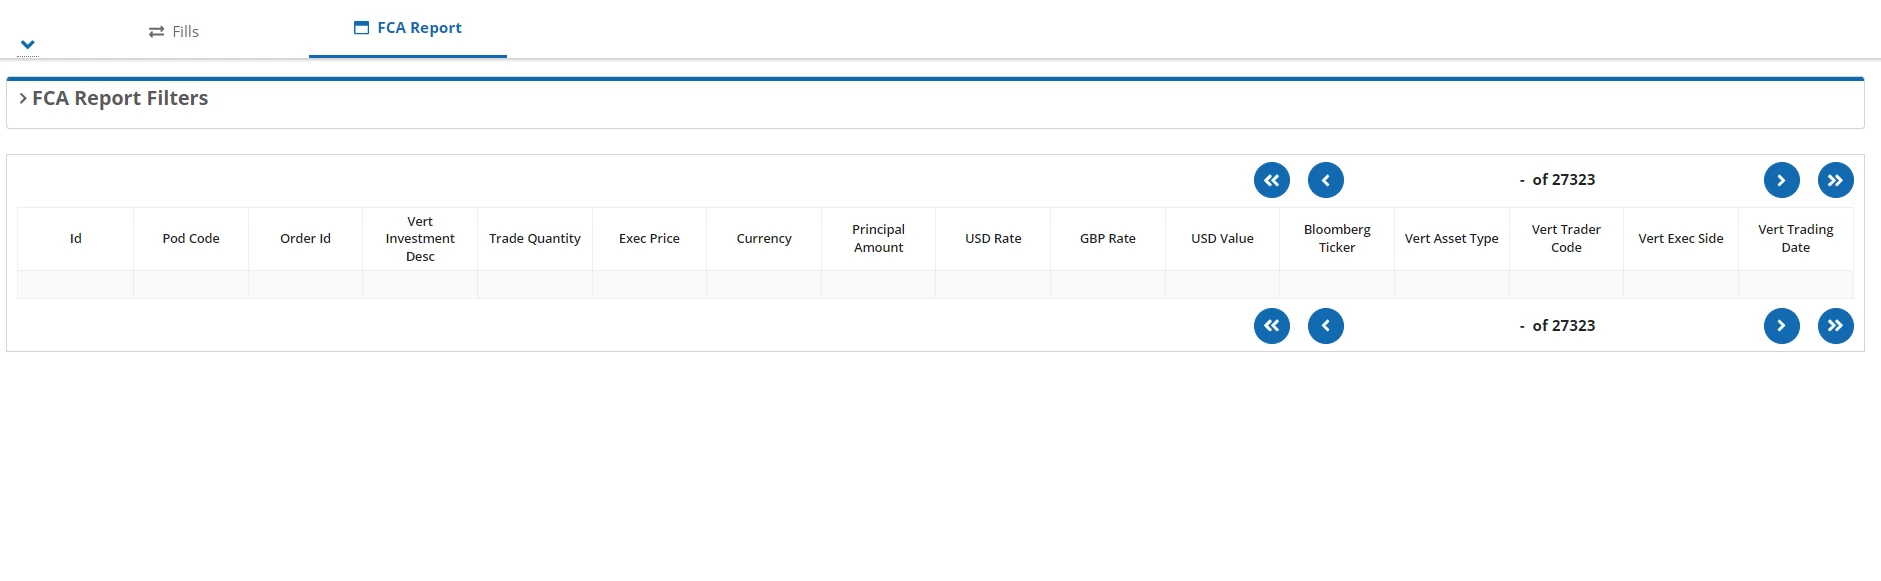Select the FCA Report tab
This screenshot has height=581, width=1881.
click(408, 28)
